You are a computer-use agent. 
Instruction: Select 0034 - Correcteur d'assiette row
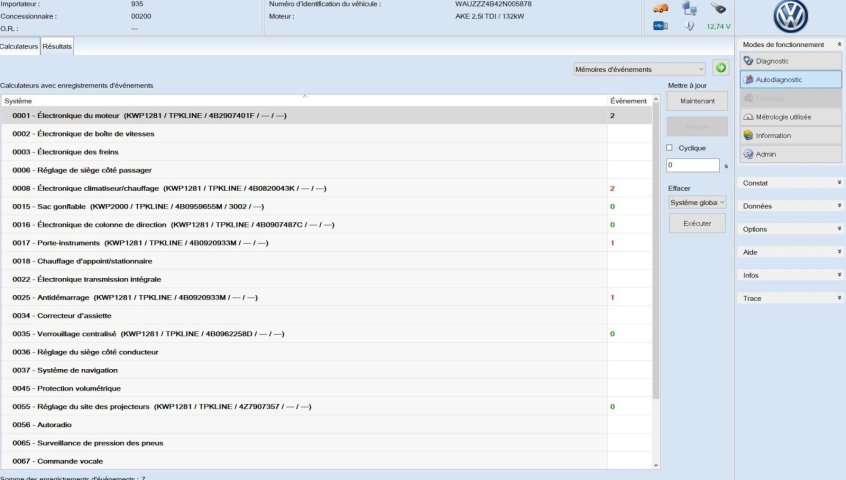[x=326, y=316]
